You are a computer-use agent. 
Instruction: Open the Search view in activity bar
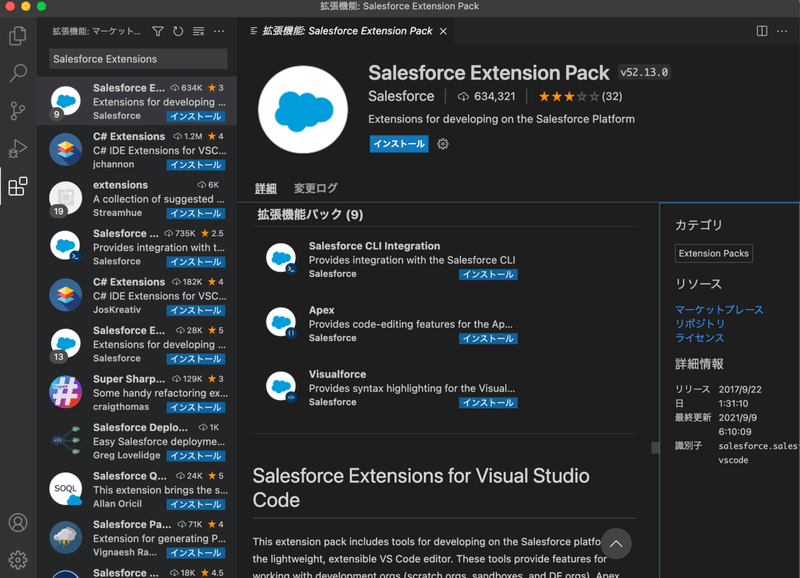tap(18, 74)
